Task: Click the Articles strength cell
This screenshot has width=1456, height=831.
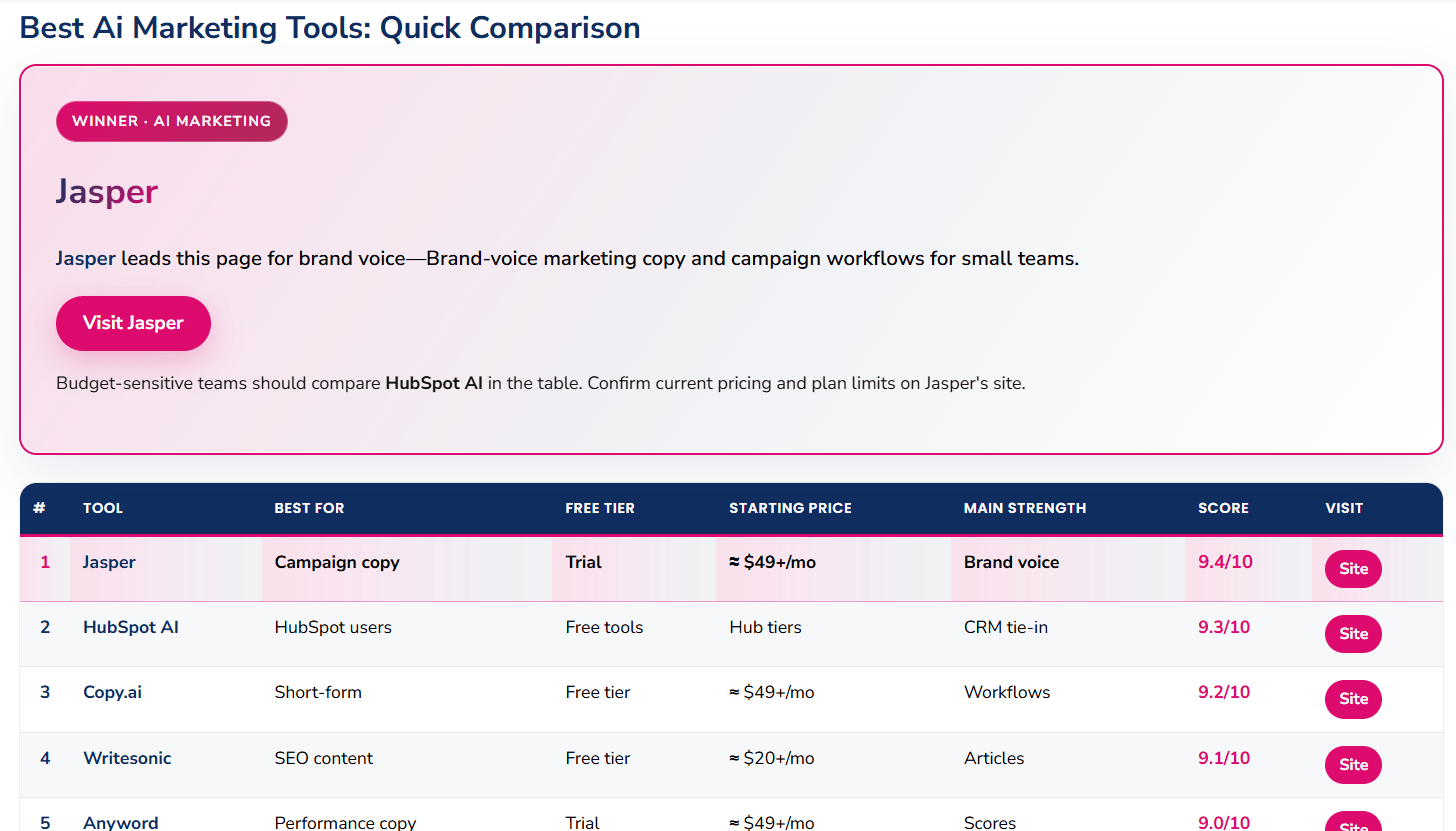Action: 994,758
